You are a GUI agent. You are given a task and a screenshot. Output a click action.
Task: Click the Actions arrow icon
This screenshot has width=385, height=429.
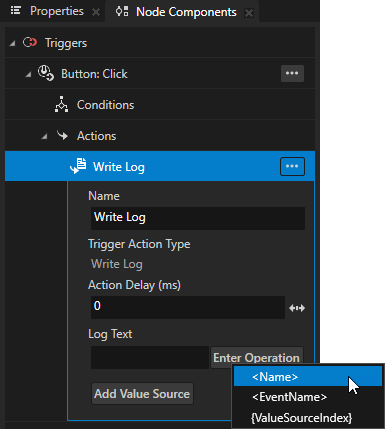(x=62, y=135)
